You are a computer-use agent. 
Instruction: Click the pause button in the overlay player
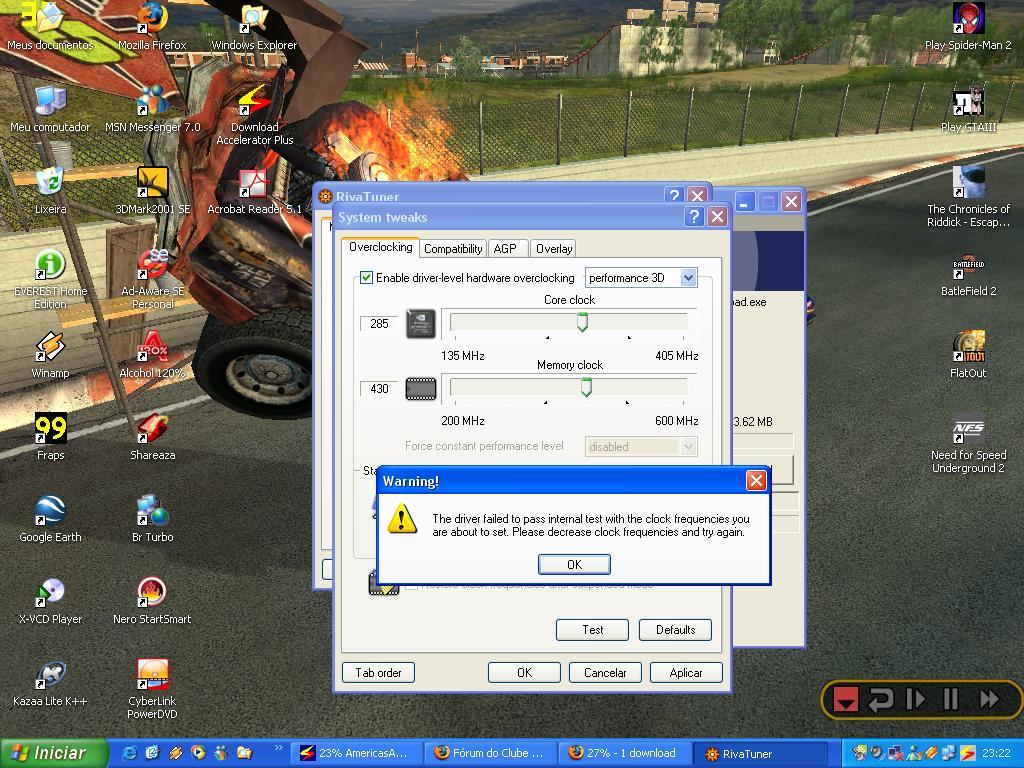point(951,699)
